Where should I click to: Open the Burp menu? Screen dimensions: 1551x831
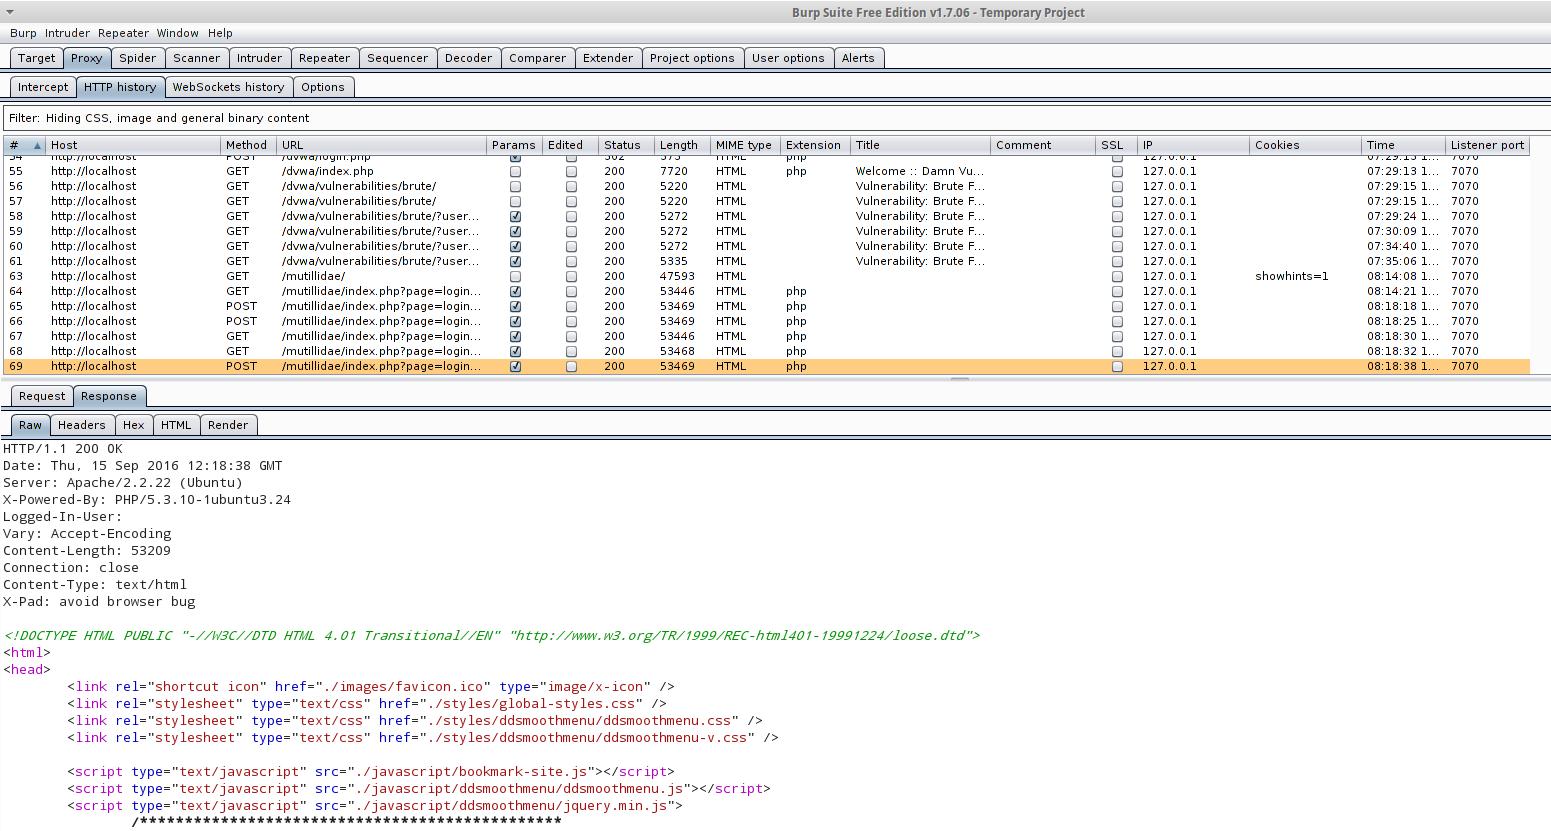click(x=23, y=33)
